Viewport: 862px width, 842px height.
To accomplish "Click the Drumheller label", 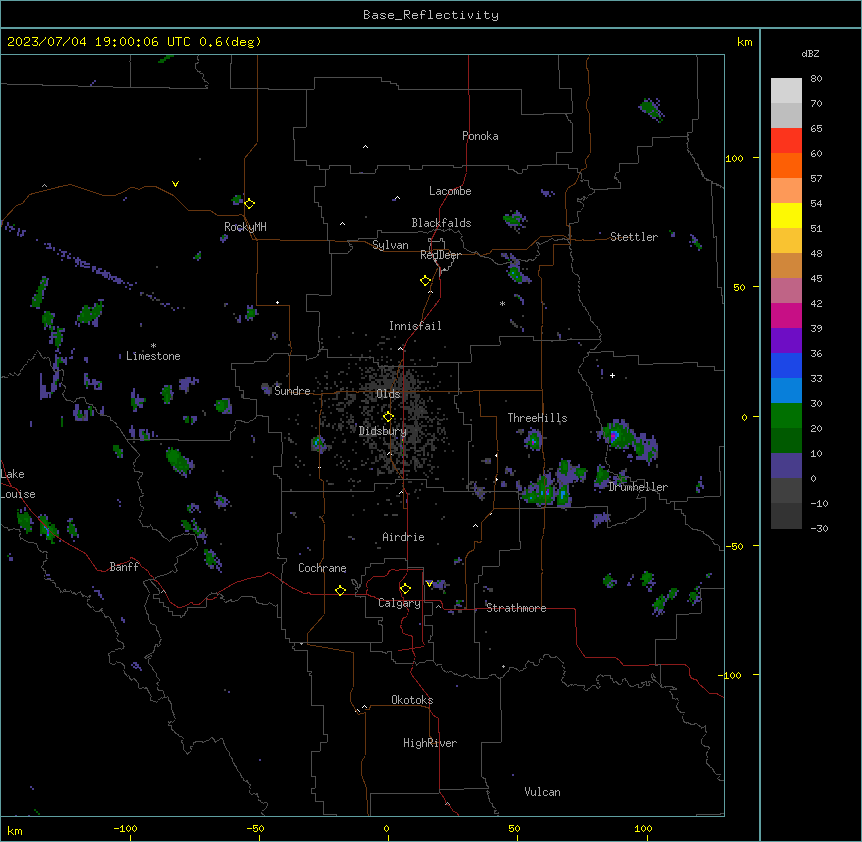I will (638, 487).
